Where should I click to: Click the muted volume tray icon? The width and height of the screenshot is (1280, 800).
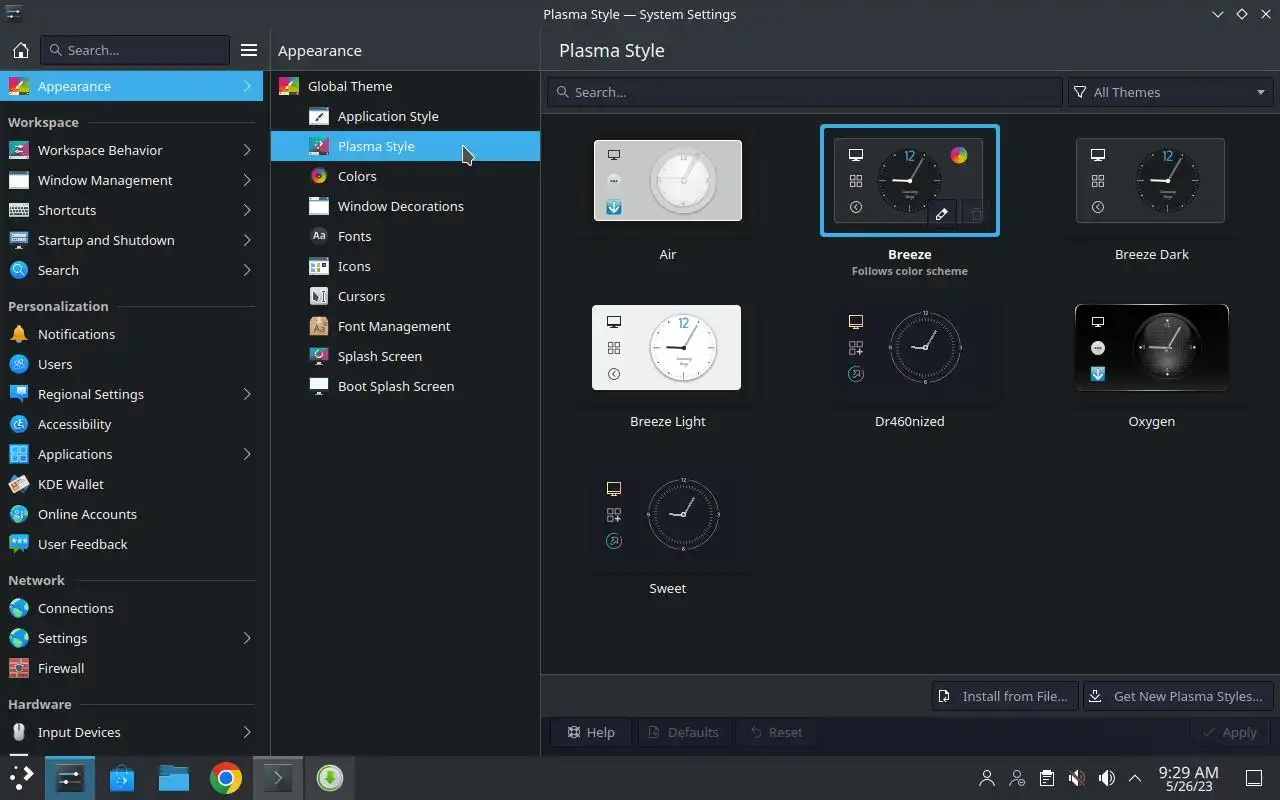point(1076,778)
